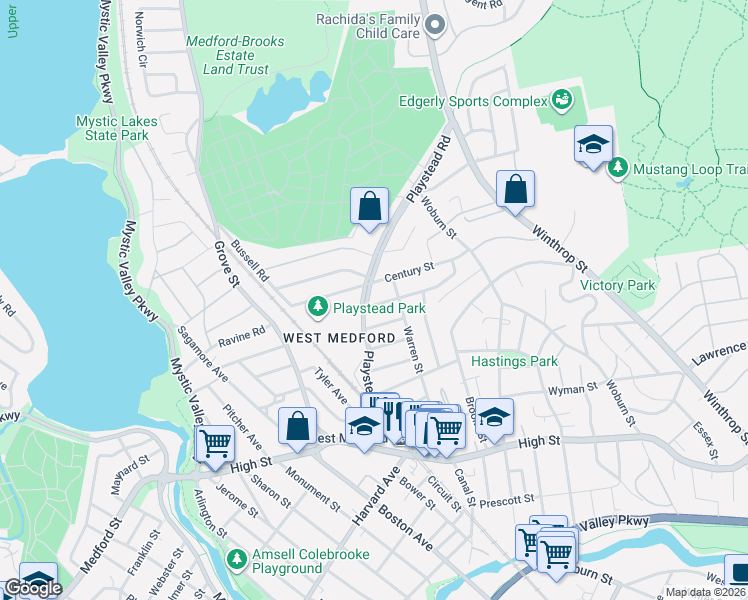748x600 pixels.
Task: Click the Boston Ave road label
Action: (405, 528)
